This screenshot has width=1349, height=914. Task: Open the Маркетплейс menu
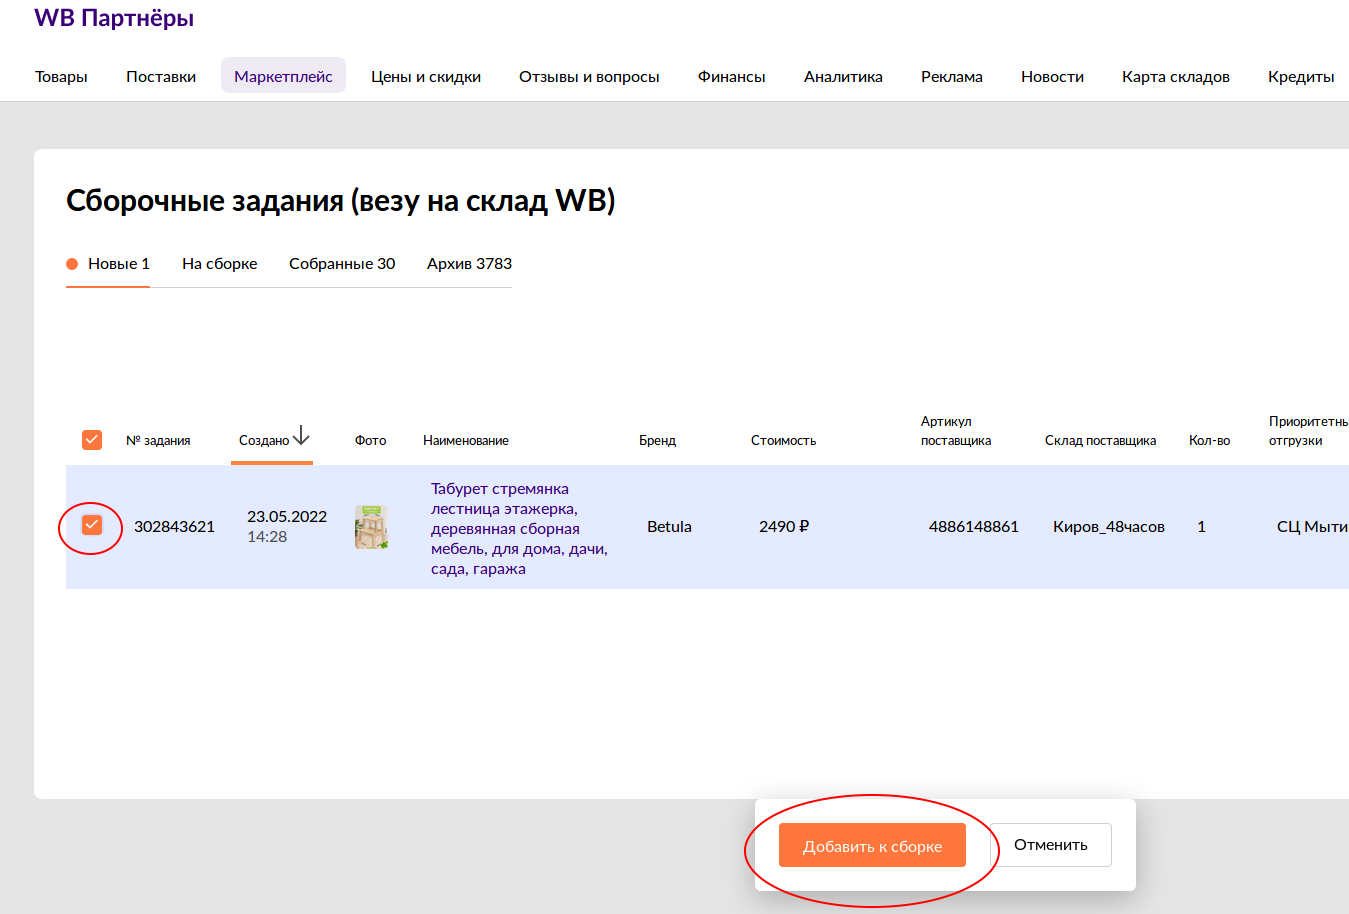tap(283, 76)
